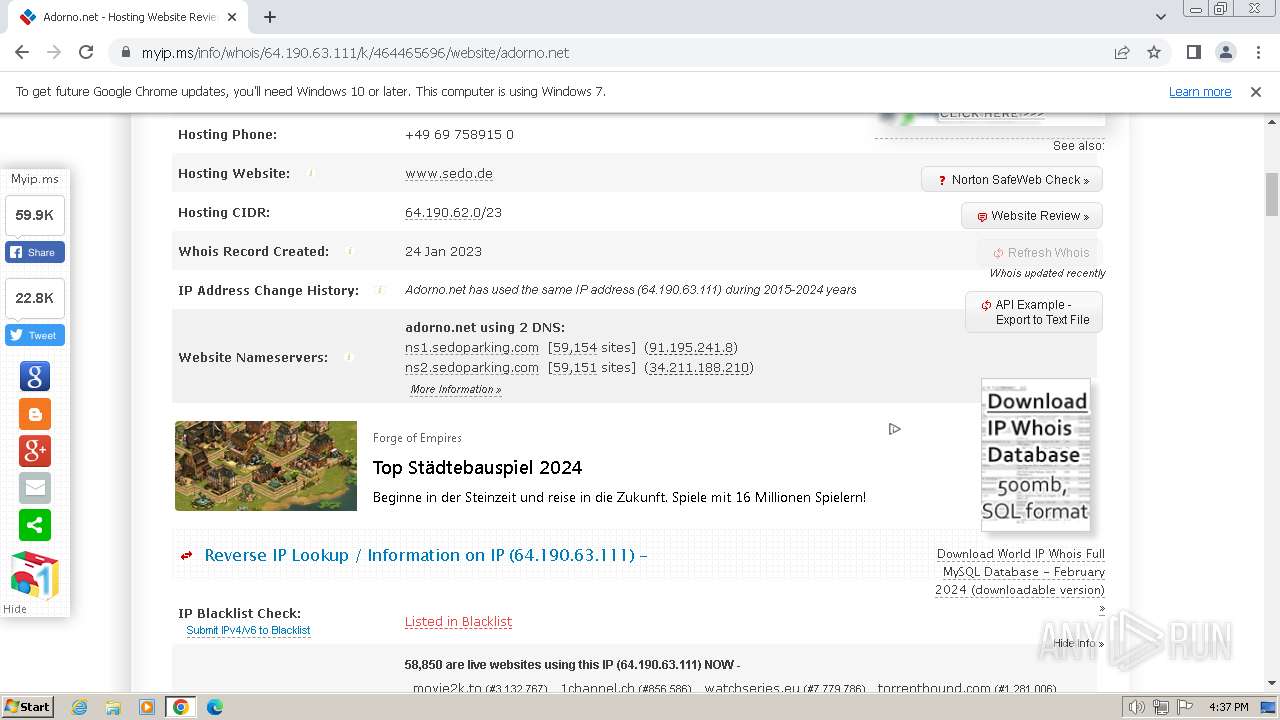Click Facebook Share button
This screenshot has height=720, width=1280.
(x=35, y=252)
